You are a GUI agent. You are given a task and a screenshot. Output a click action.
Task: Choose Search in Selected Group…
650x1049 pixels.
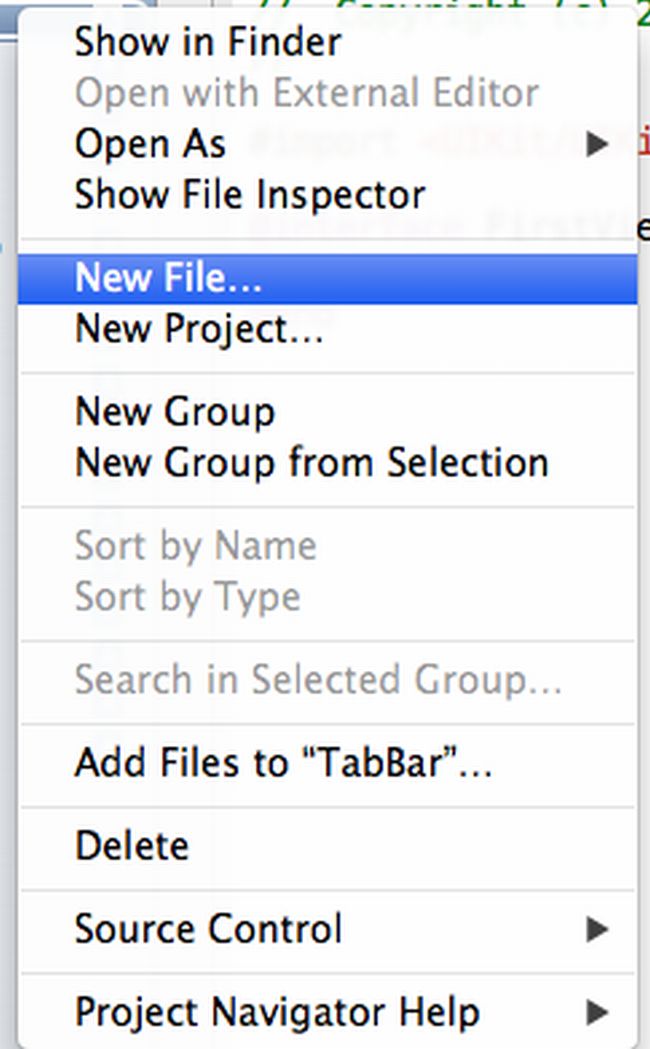(x=318, y=680)
